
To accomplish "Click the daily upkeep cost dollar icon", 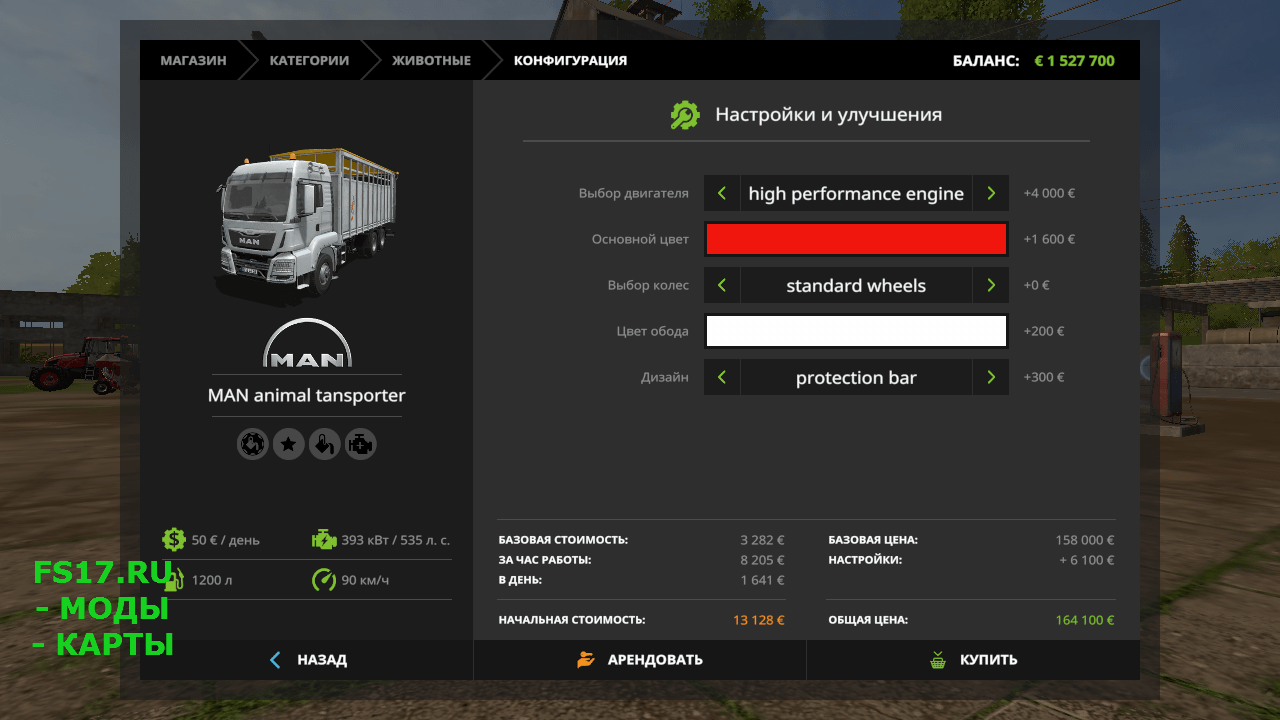I will [174, 539].
